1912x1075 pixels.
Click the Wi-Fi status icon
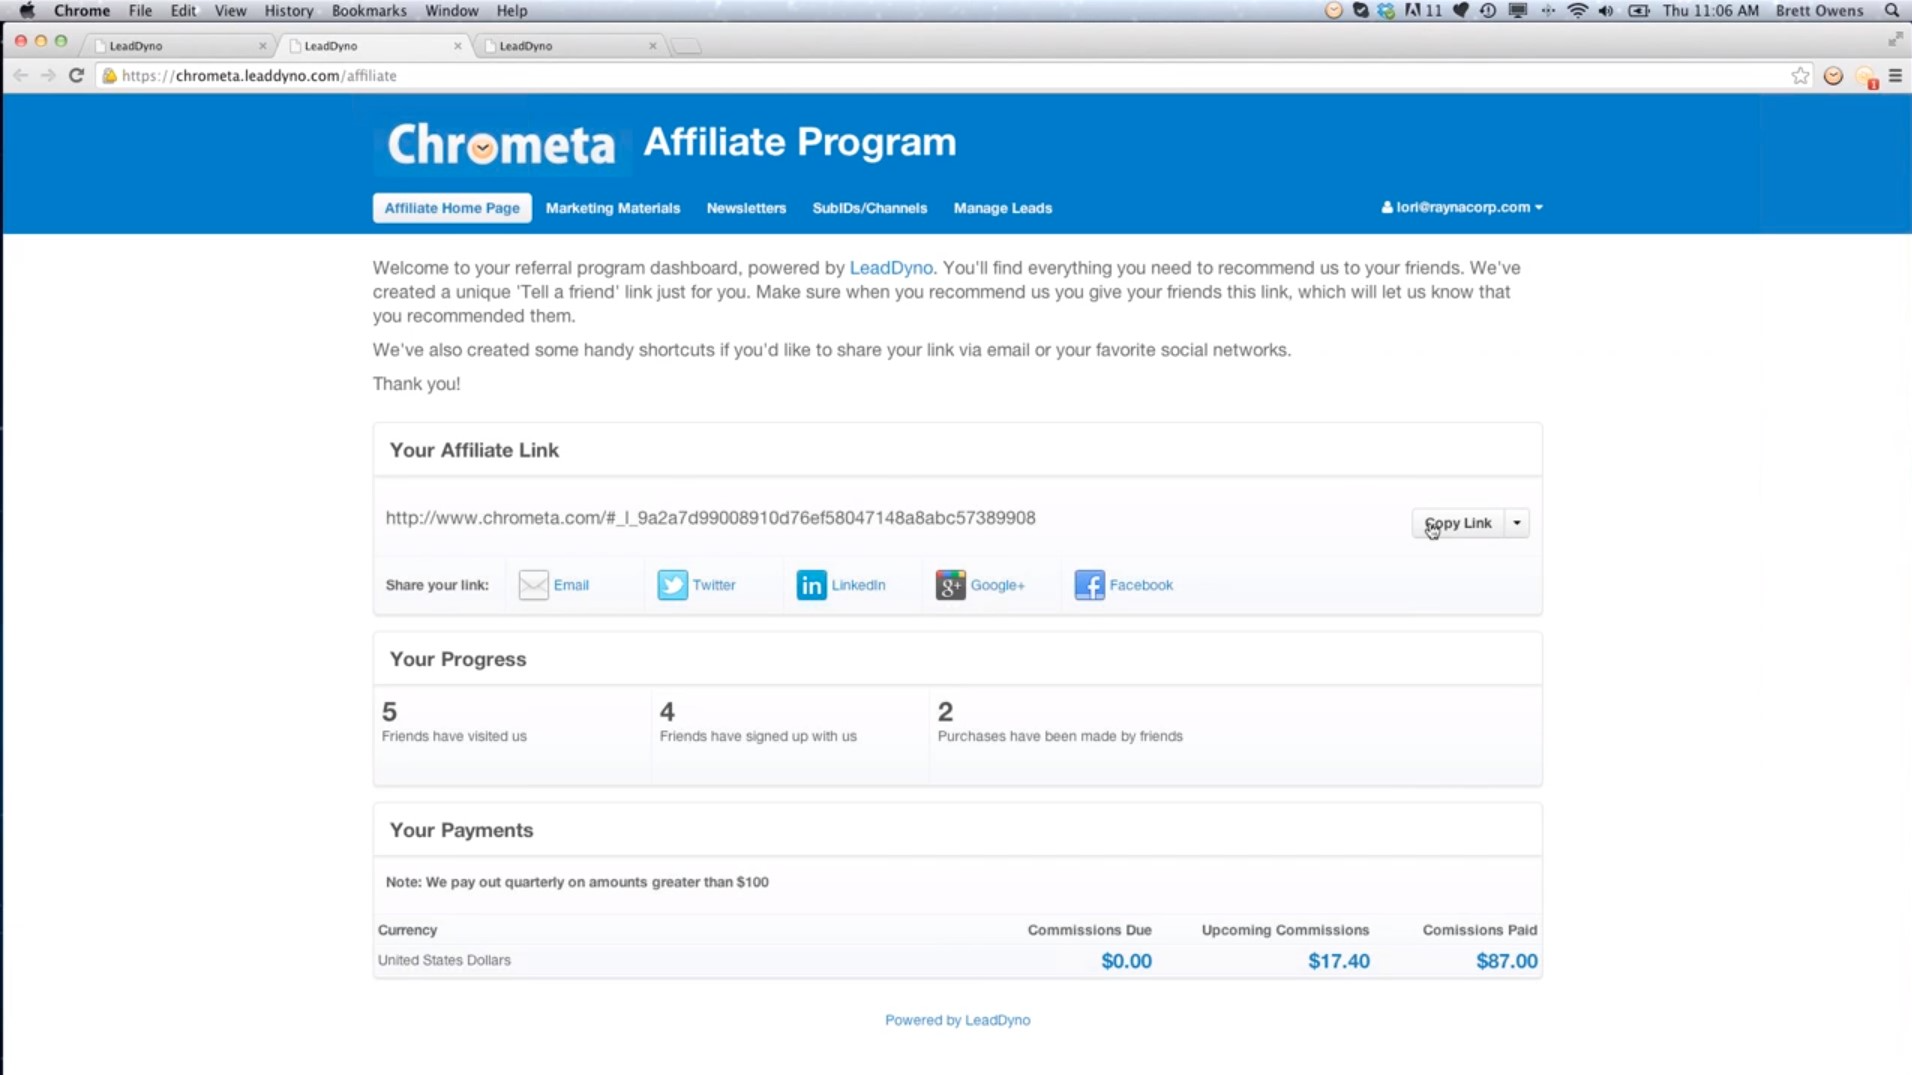(1578, 11)
